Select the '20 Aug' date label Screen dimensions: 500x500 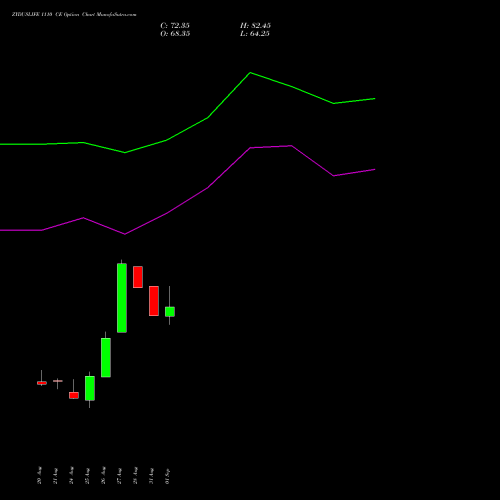pos(39,475)
